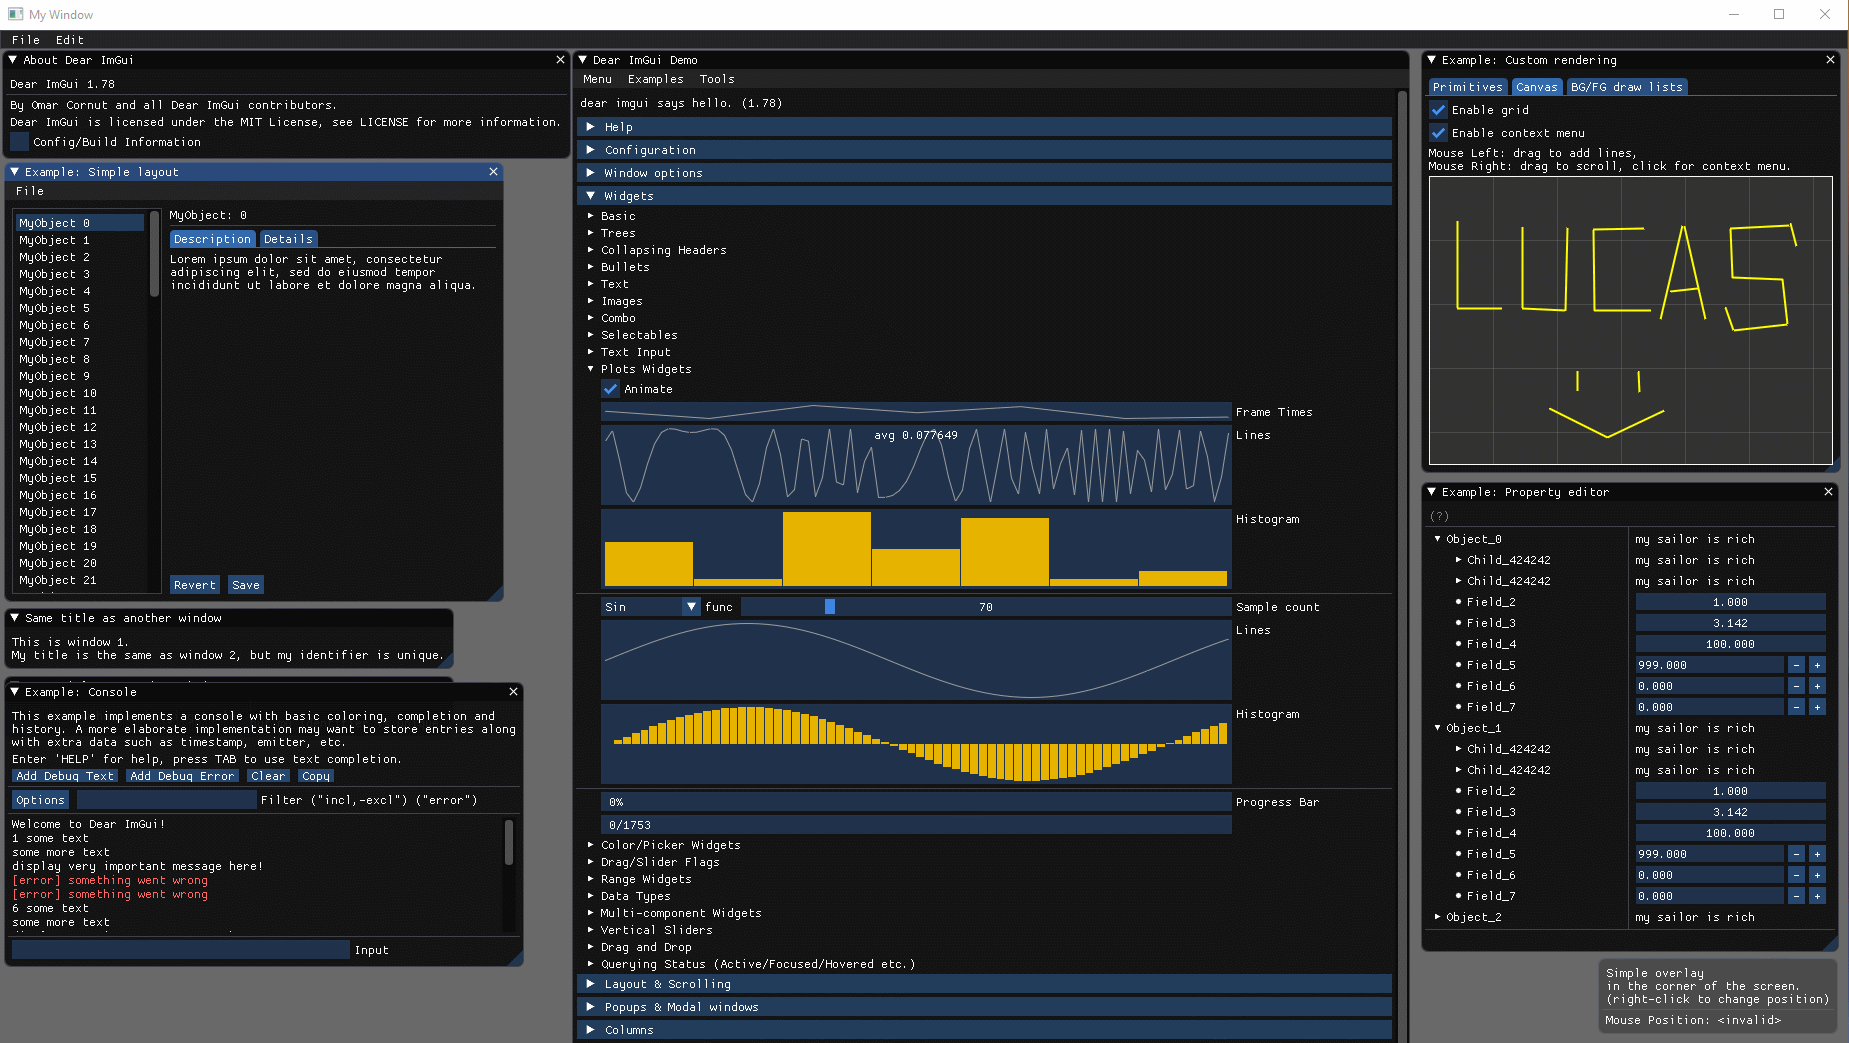Toggle the Enable context menu checkbox
Viewport: 1849px width, 1043px height.
tap(1438, 133)
